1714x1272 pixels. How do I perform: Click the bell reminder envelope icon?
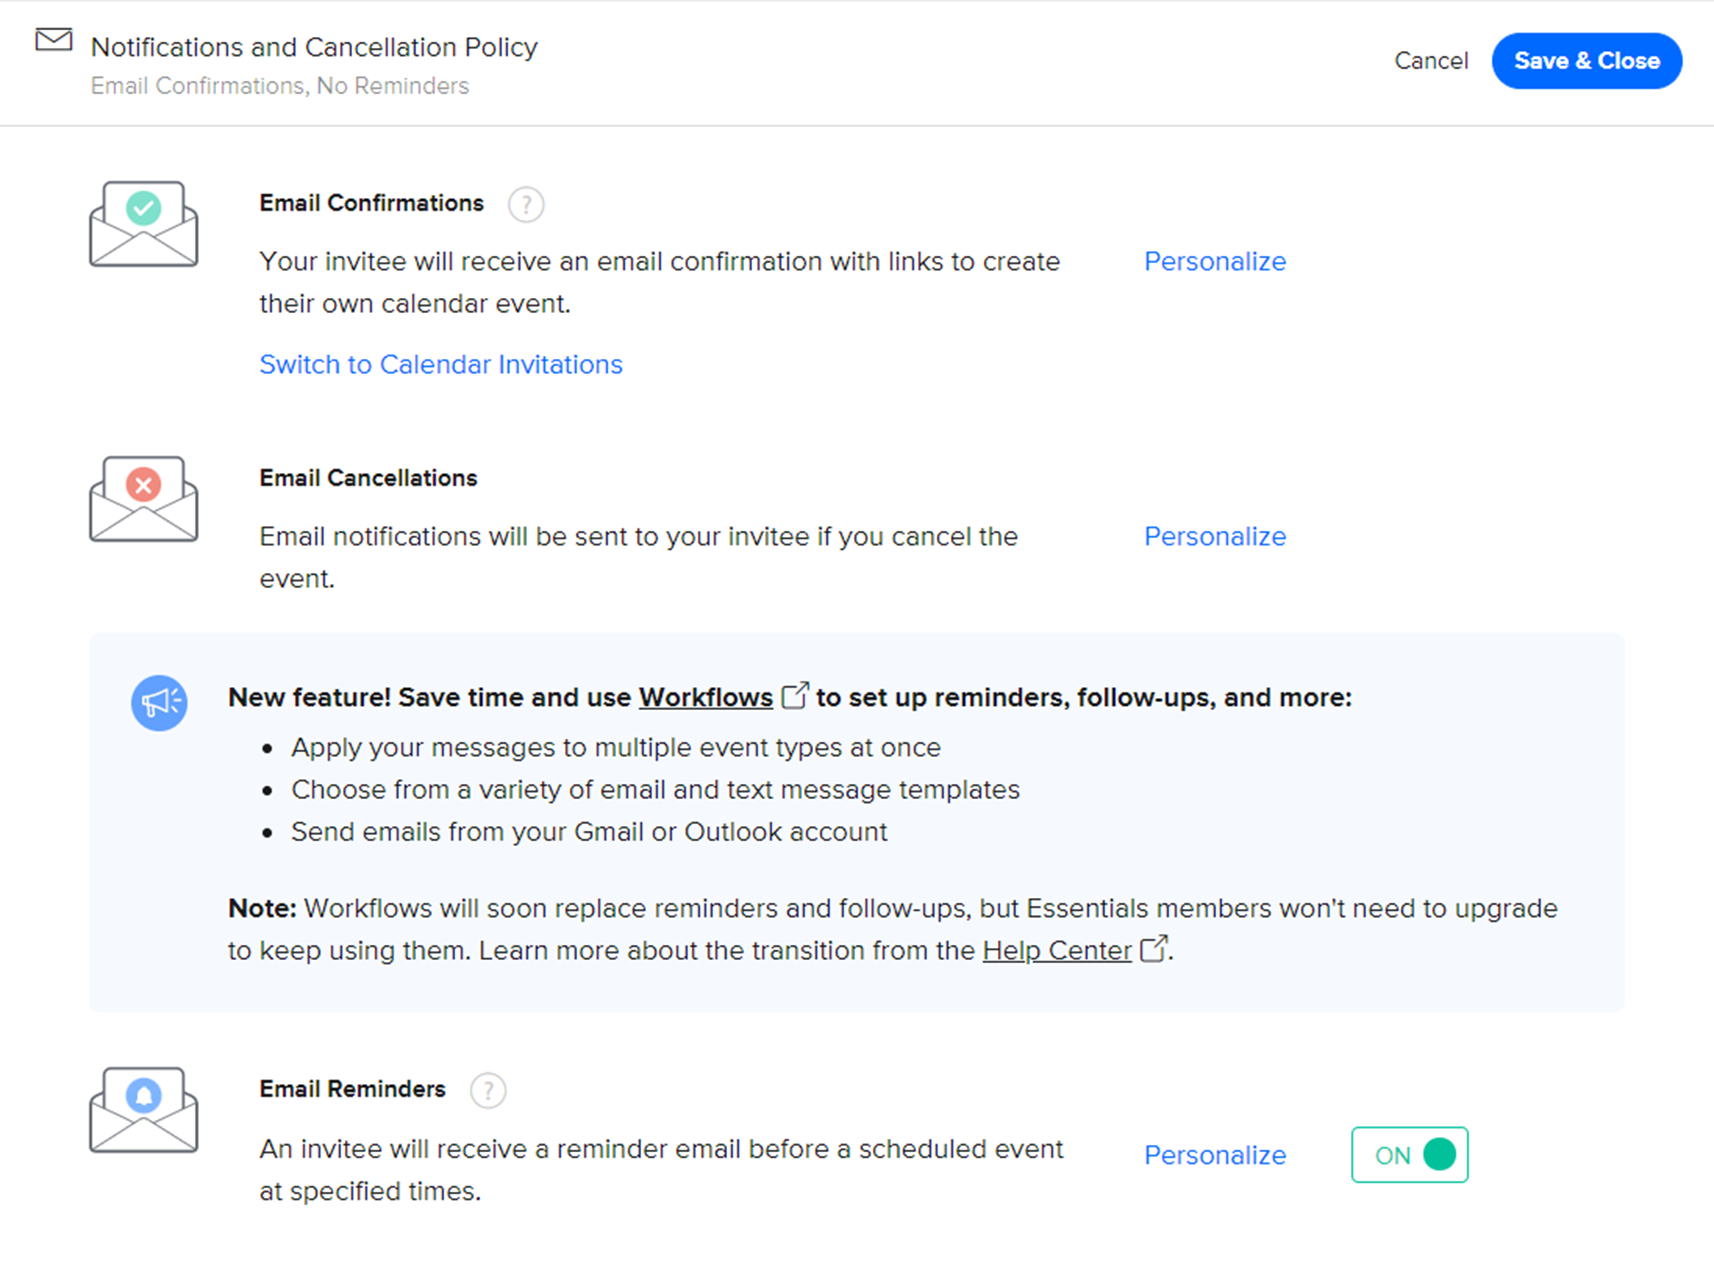pyautogui.click(x=144, y=1110)
